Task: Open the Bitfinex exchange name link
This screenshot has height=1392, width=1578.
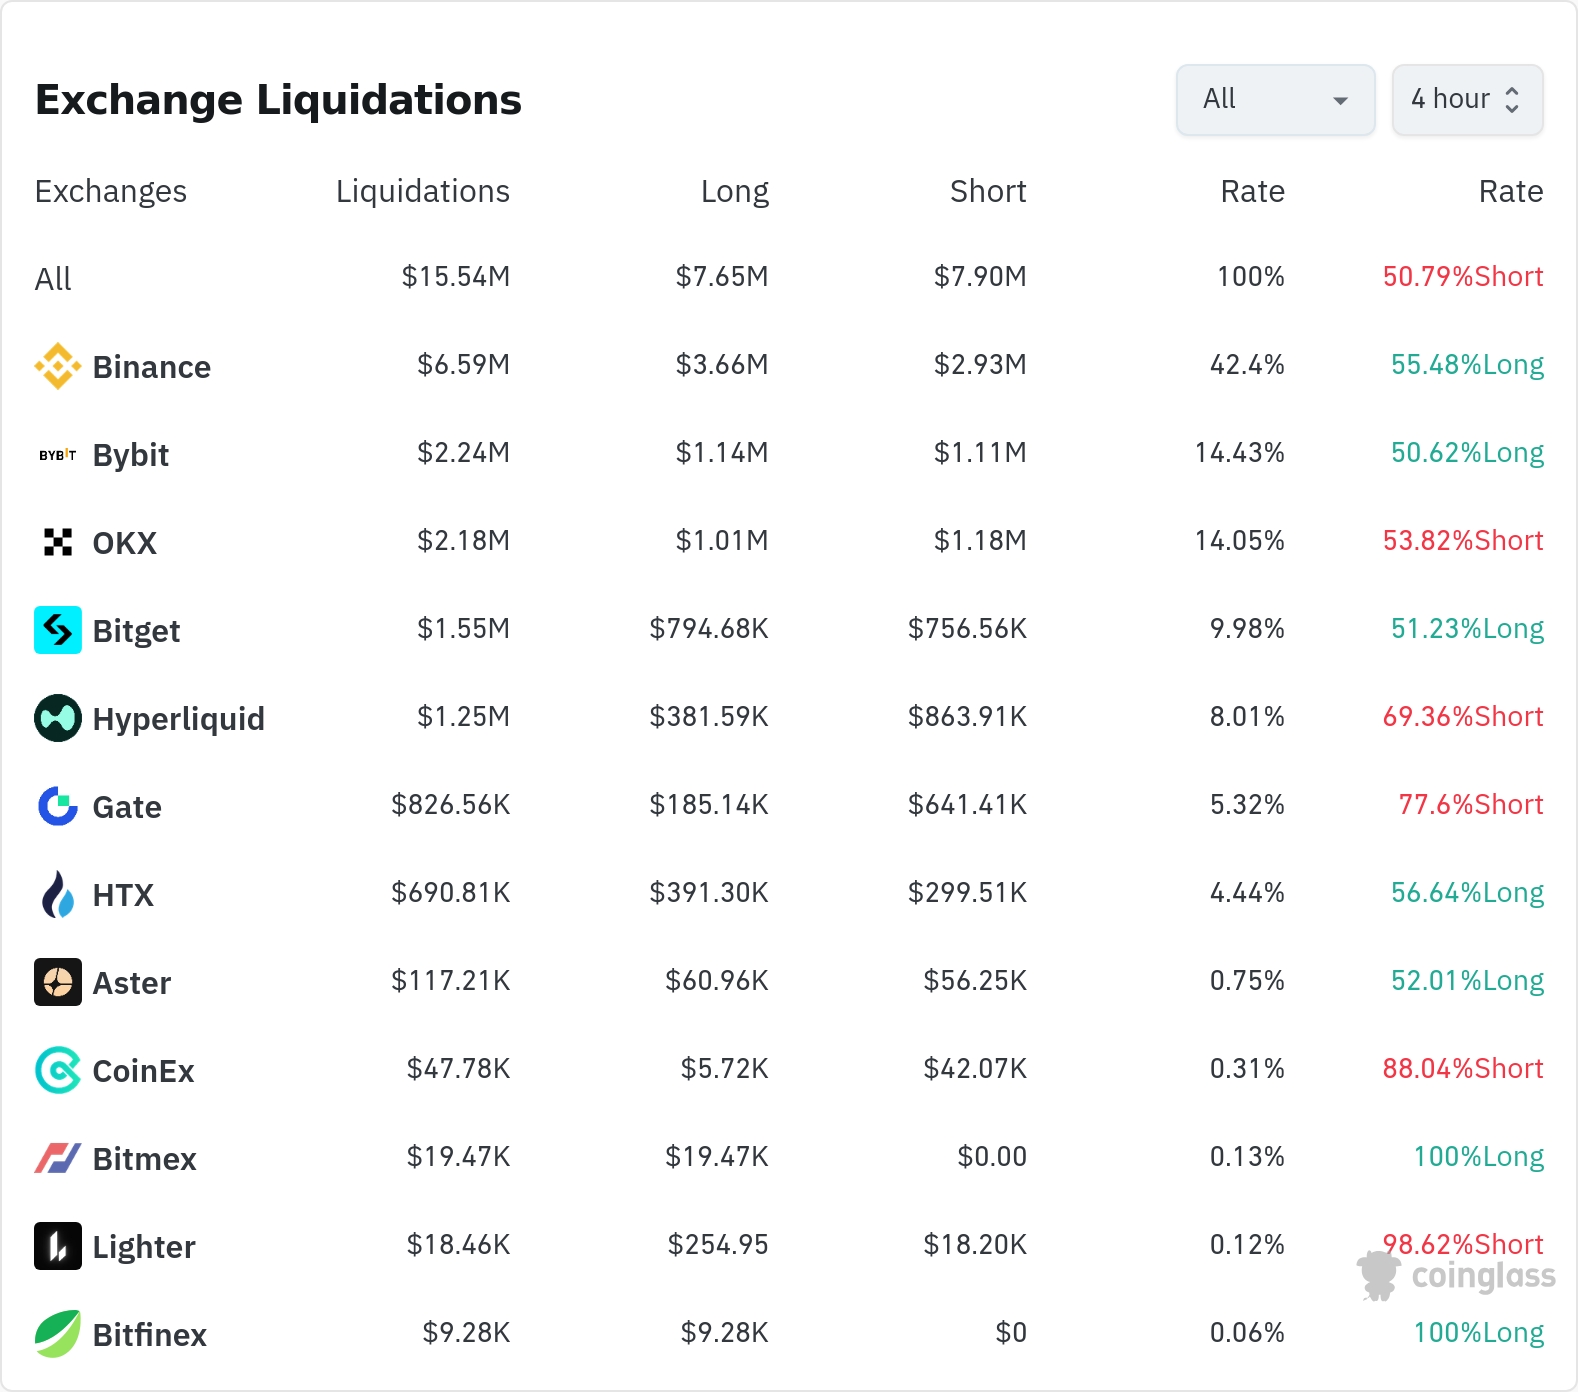Action: [149, 1335]
